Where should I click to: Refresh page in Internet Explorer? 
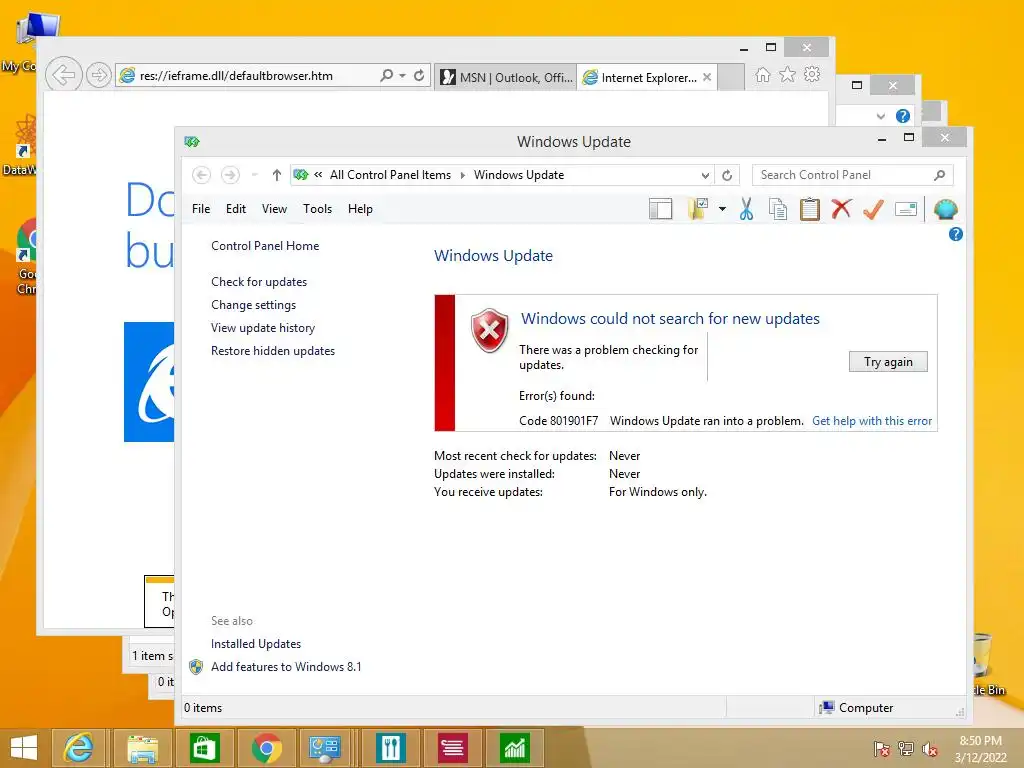(419, 75)
